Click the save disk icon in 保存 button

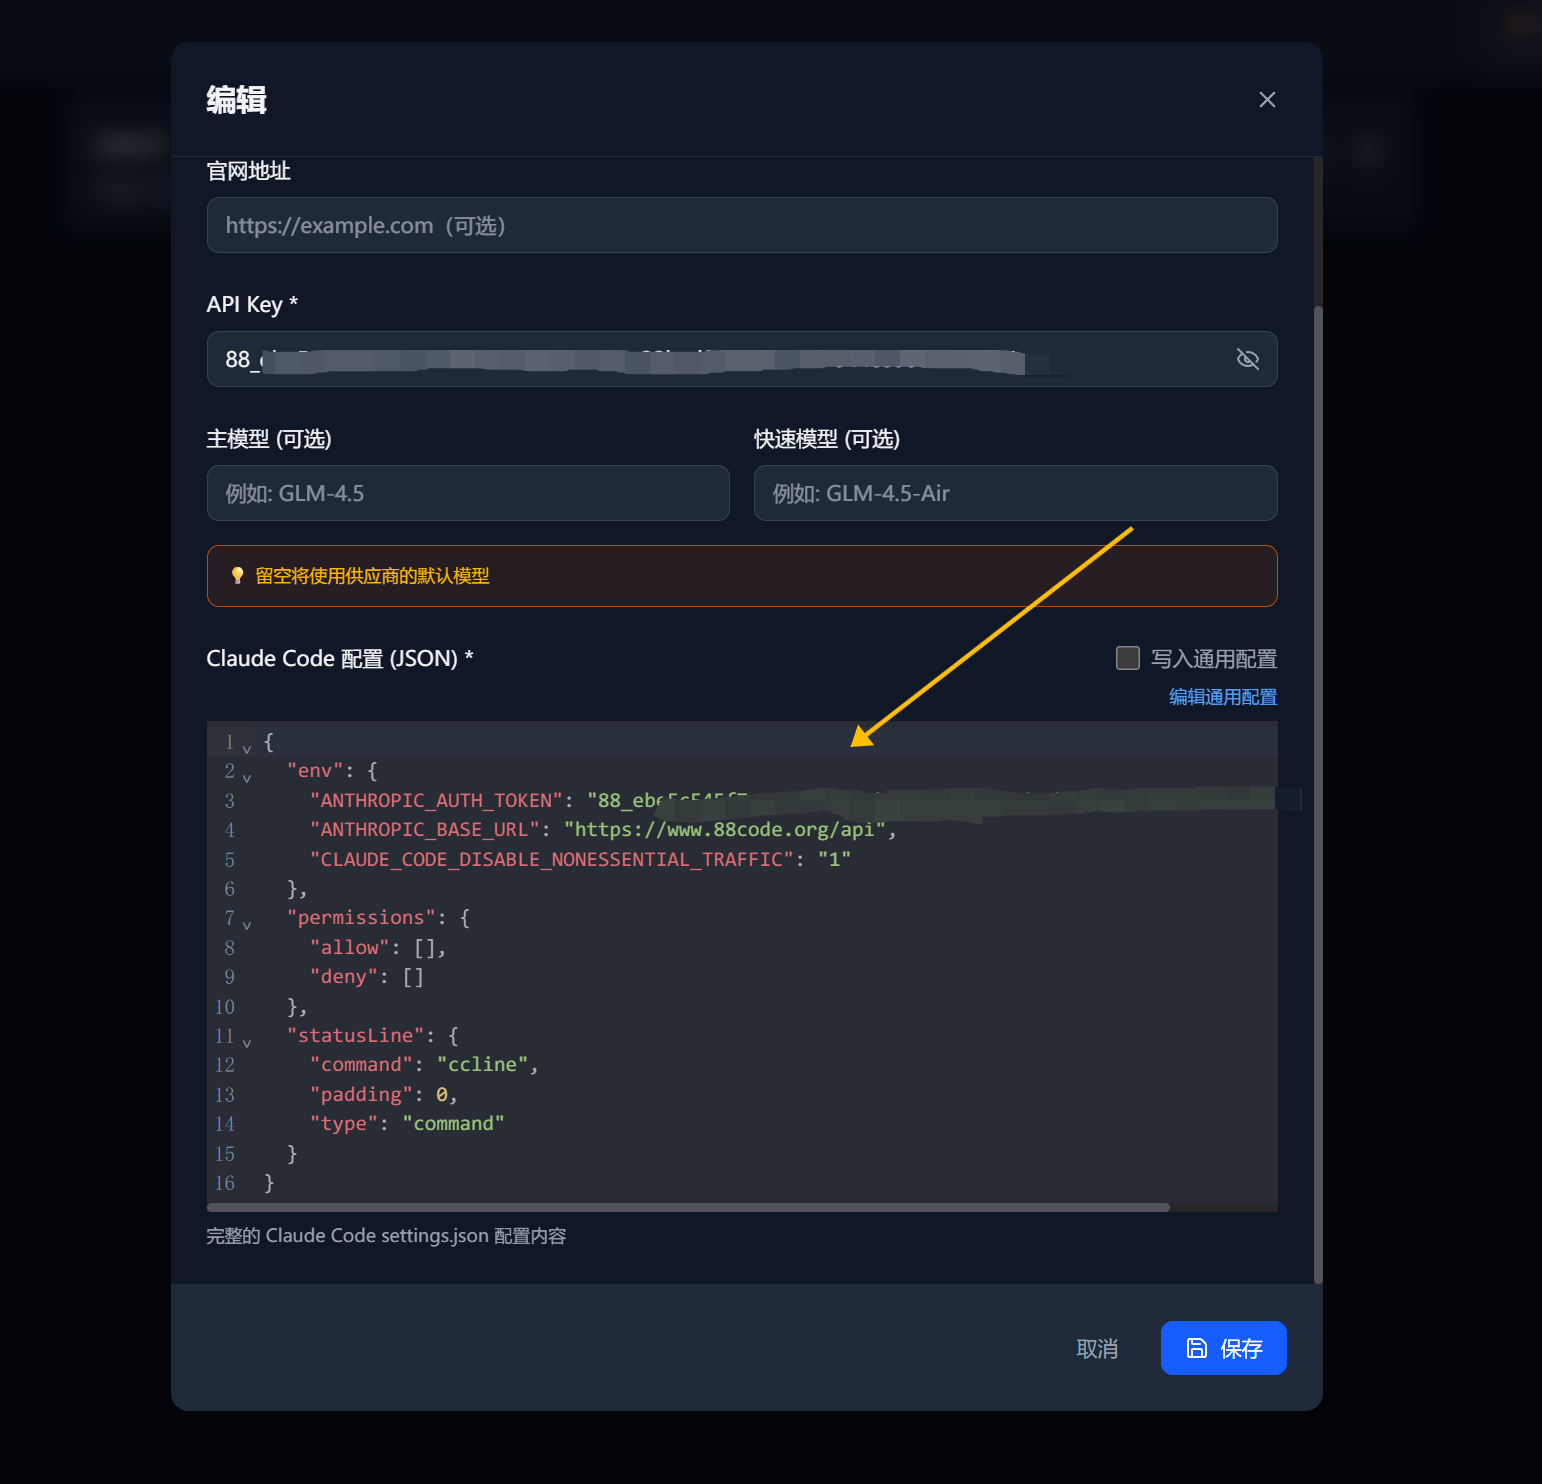click(x=1196, y=1348)
